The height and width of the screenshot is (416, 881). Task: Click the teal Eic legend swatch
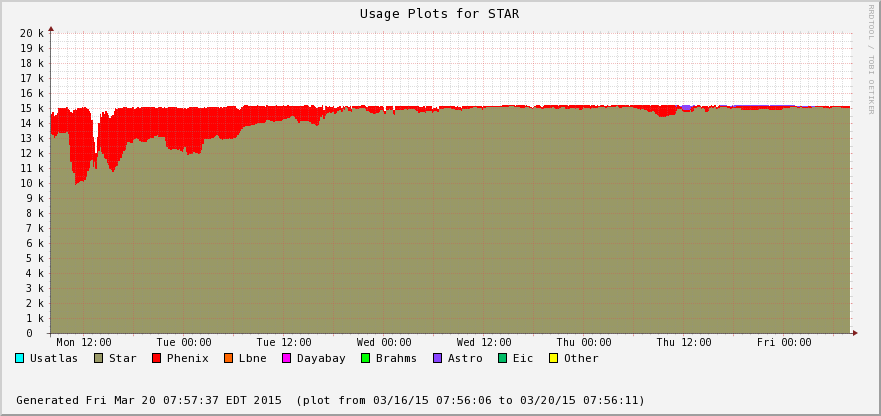502,358
